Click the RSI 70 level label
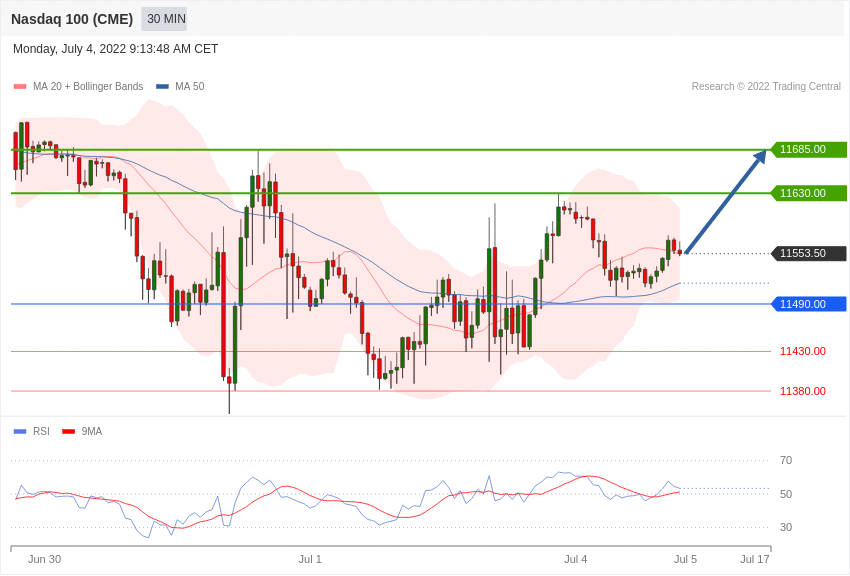 click(786, 461)
